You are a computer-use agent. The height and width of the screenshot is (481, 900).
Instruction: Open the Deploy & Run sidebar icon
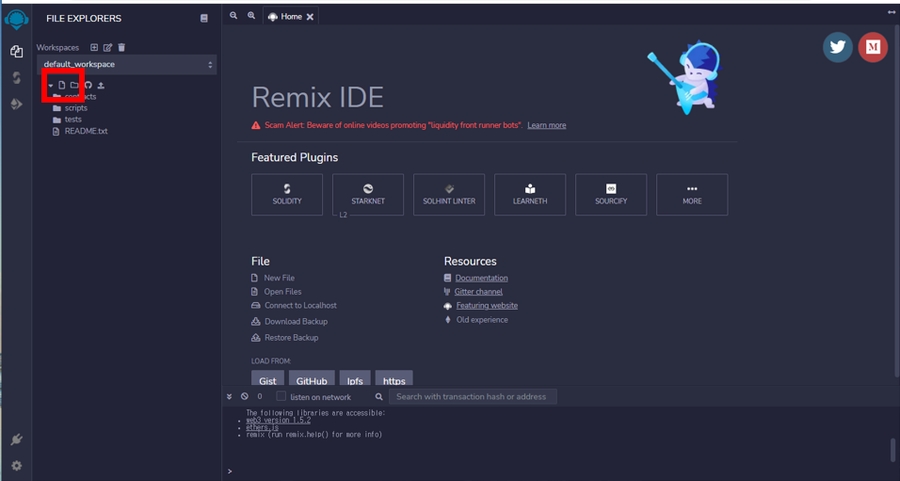(x=16, y=103)
